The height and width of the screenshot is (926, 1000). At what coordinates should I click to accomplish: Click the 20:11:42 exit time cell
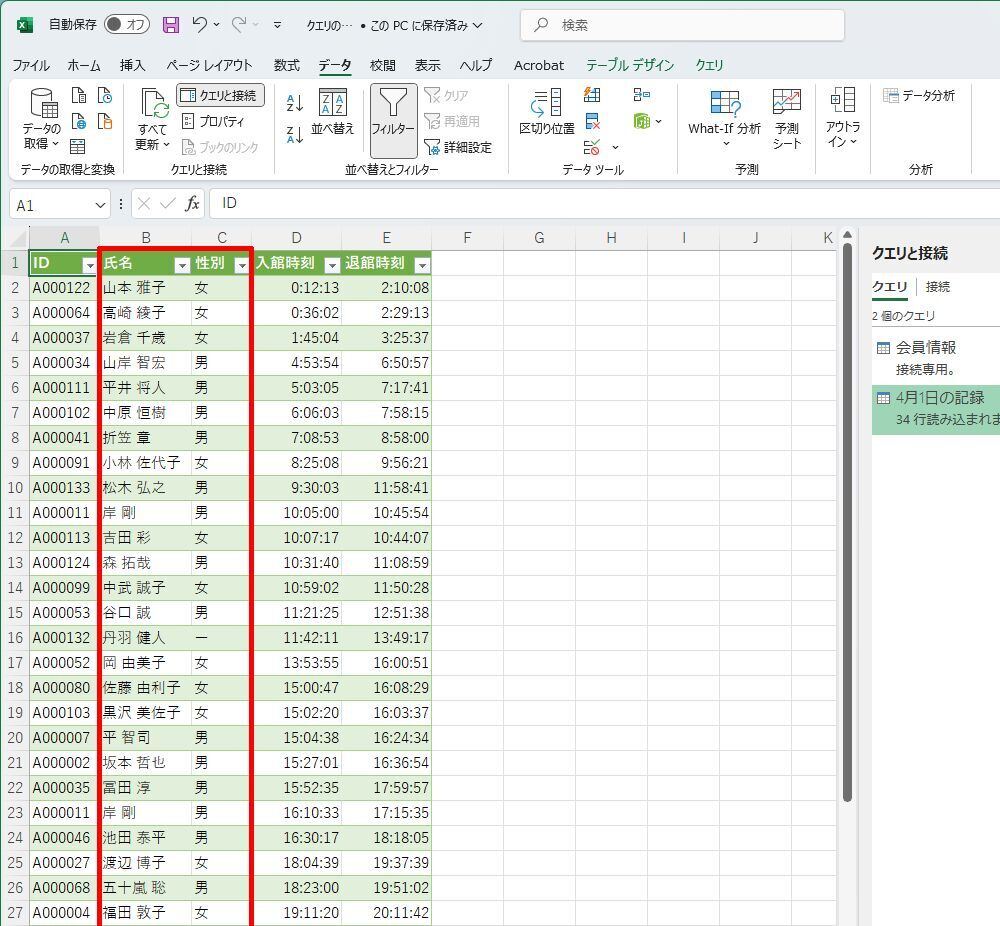point(386,913)
